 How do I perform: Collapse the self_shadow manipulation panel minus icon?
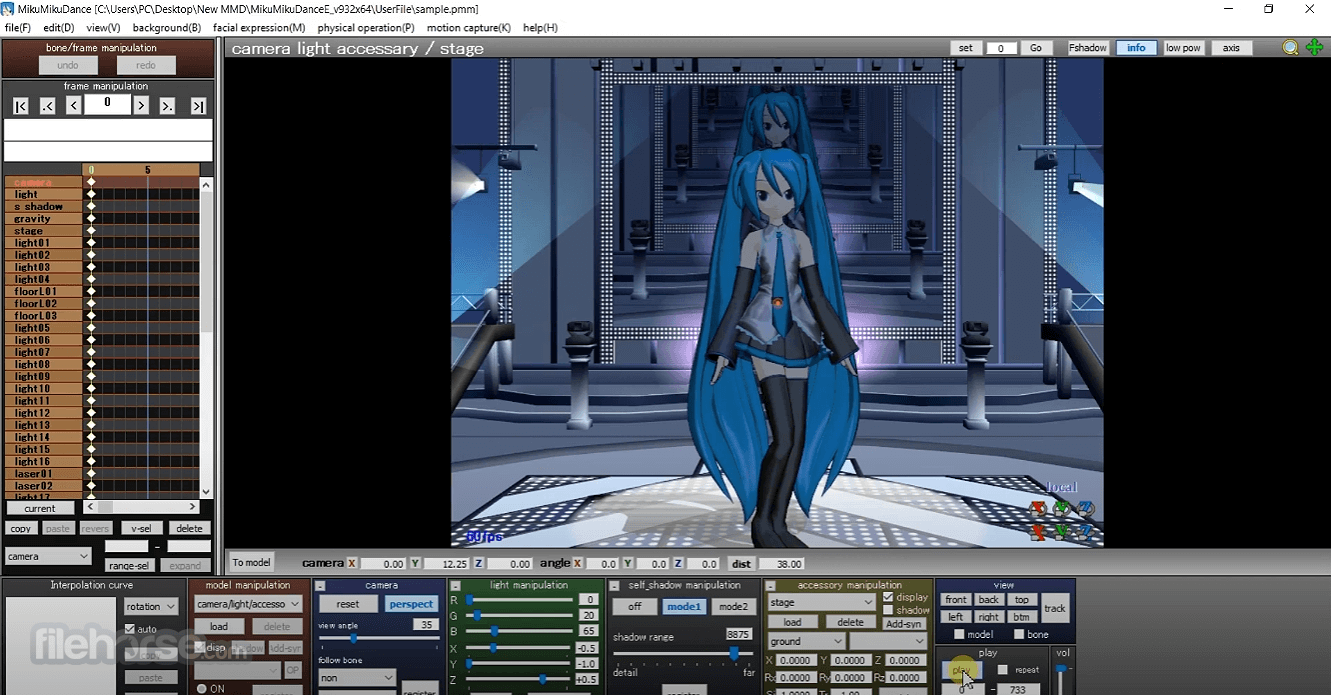[x=615, y=586]
